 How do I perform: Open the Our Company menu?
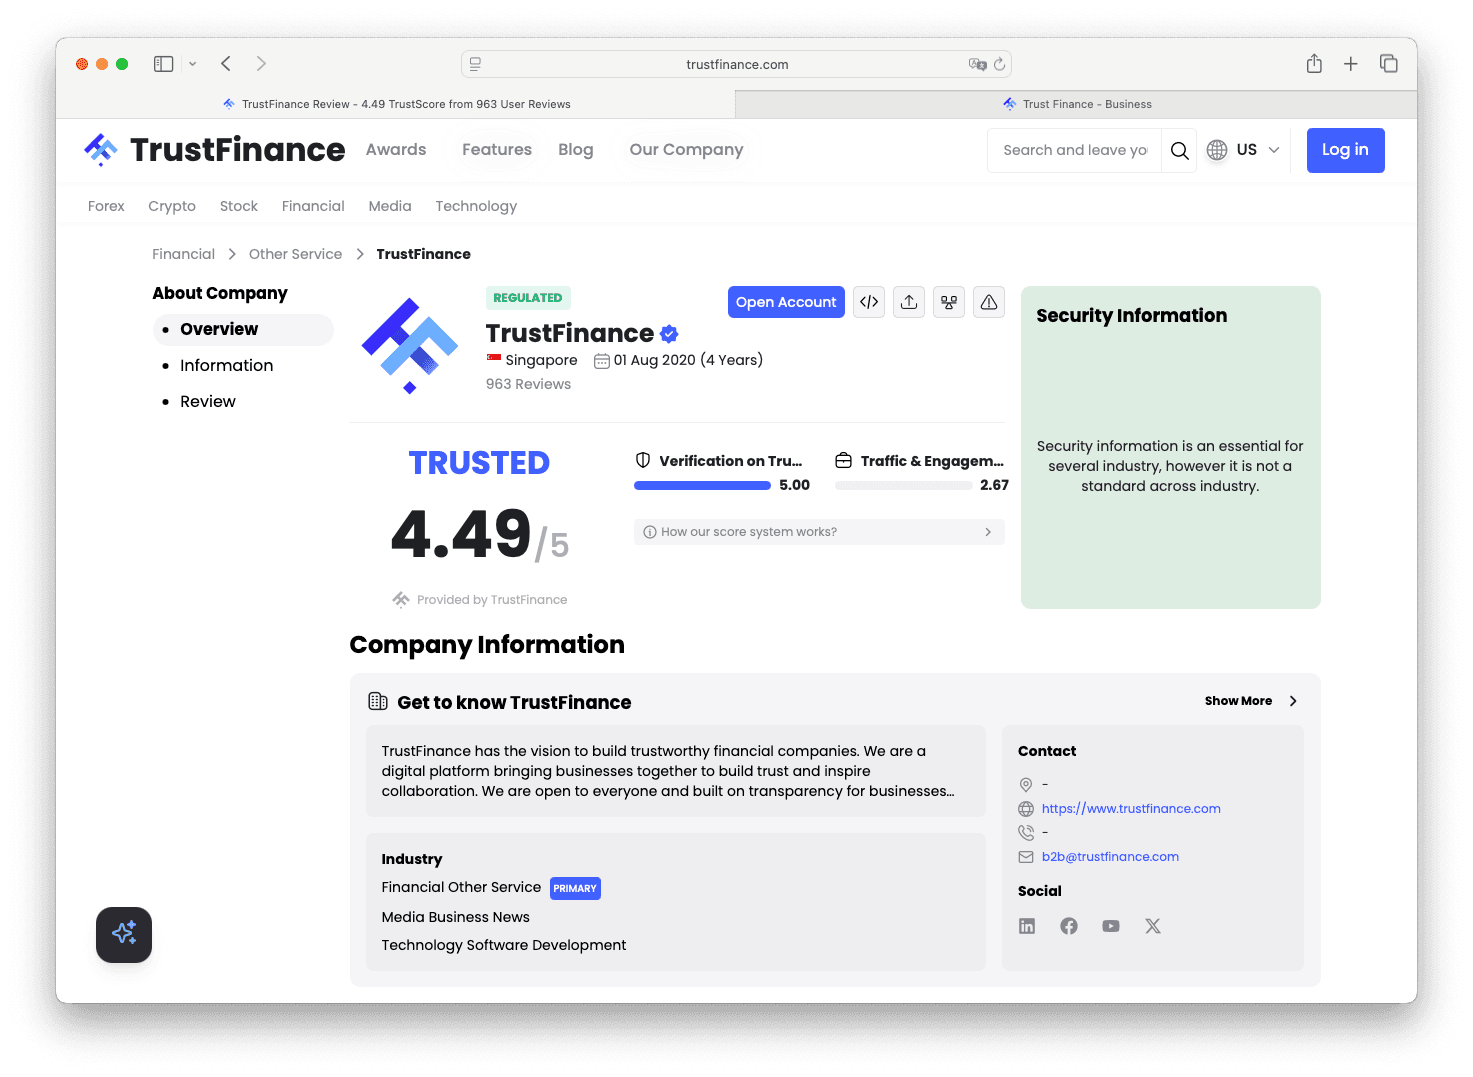[x=686, y=150]
